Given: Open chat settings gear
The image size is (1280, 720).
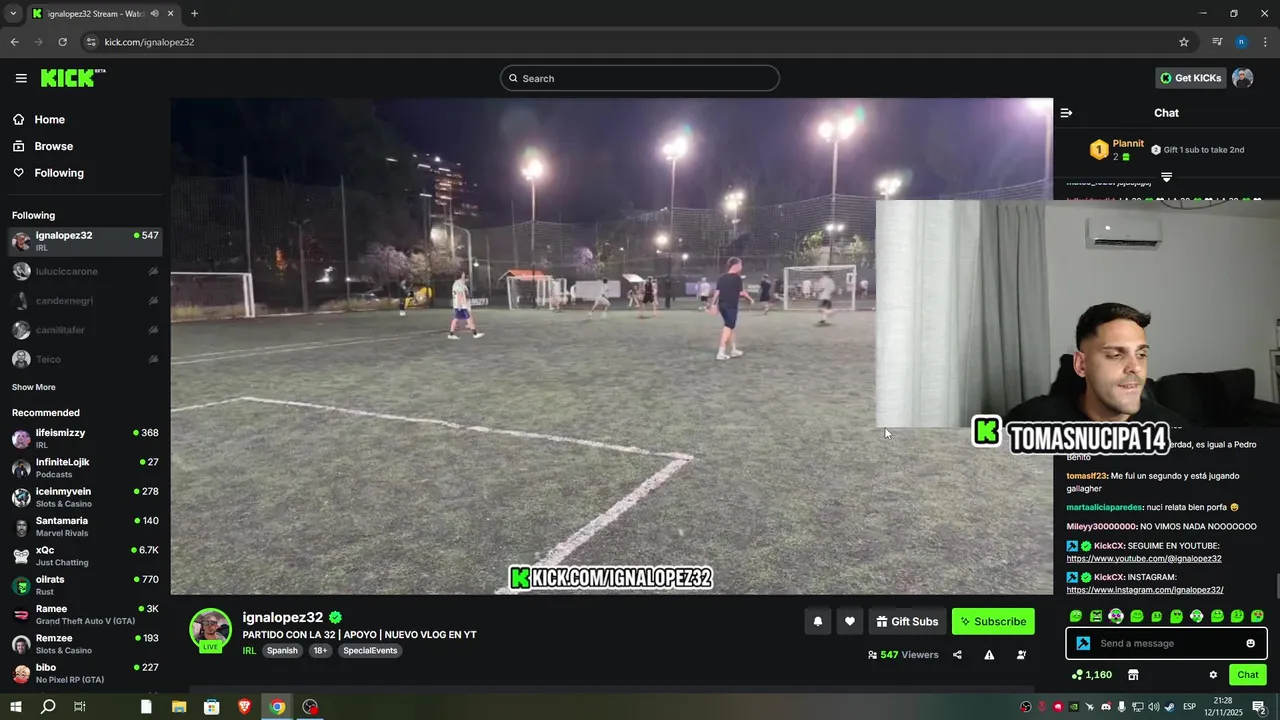Looking at the screenshot, I should point(1213,675).
